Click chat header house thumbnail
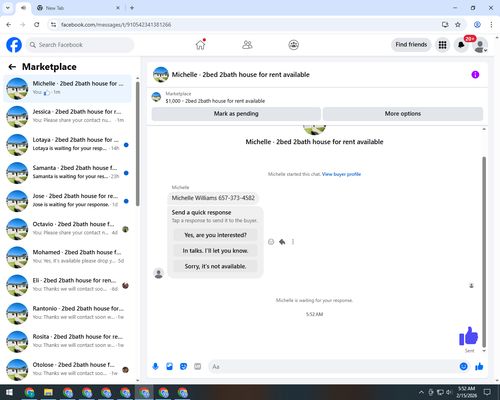 click(161, 75)
